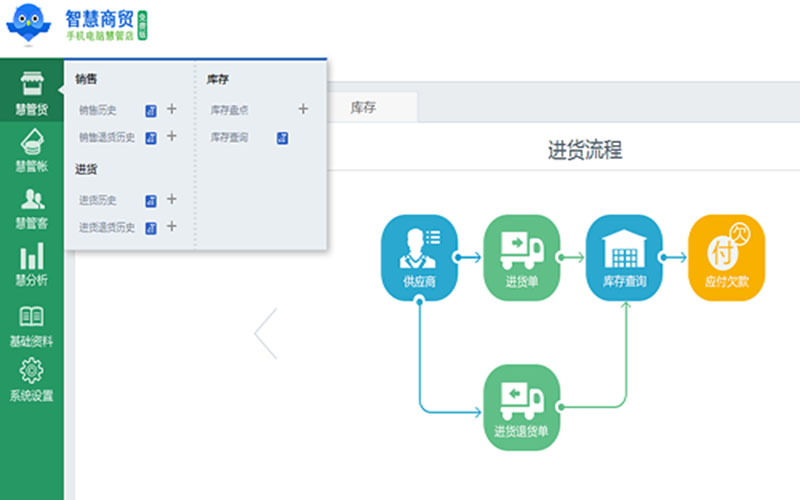Open the 慧分析 sidebar section
Screen dimensions: 800x500
tap(32, 264)
